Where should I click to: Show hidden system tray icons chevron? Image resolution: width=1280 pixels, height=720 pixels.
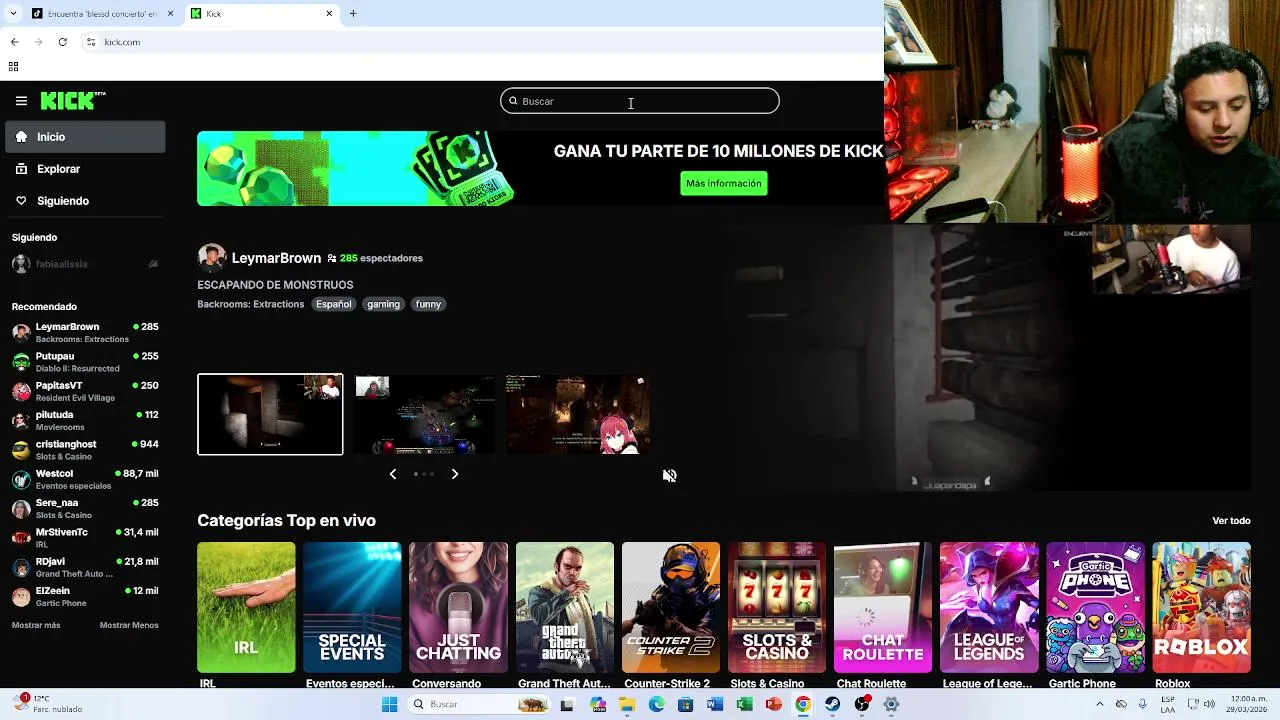click(1099, 704)
